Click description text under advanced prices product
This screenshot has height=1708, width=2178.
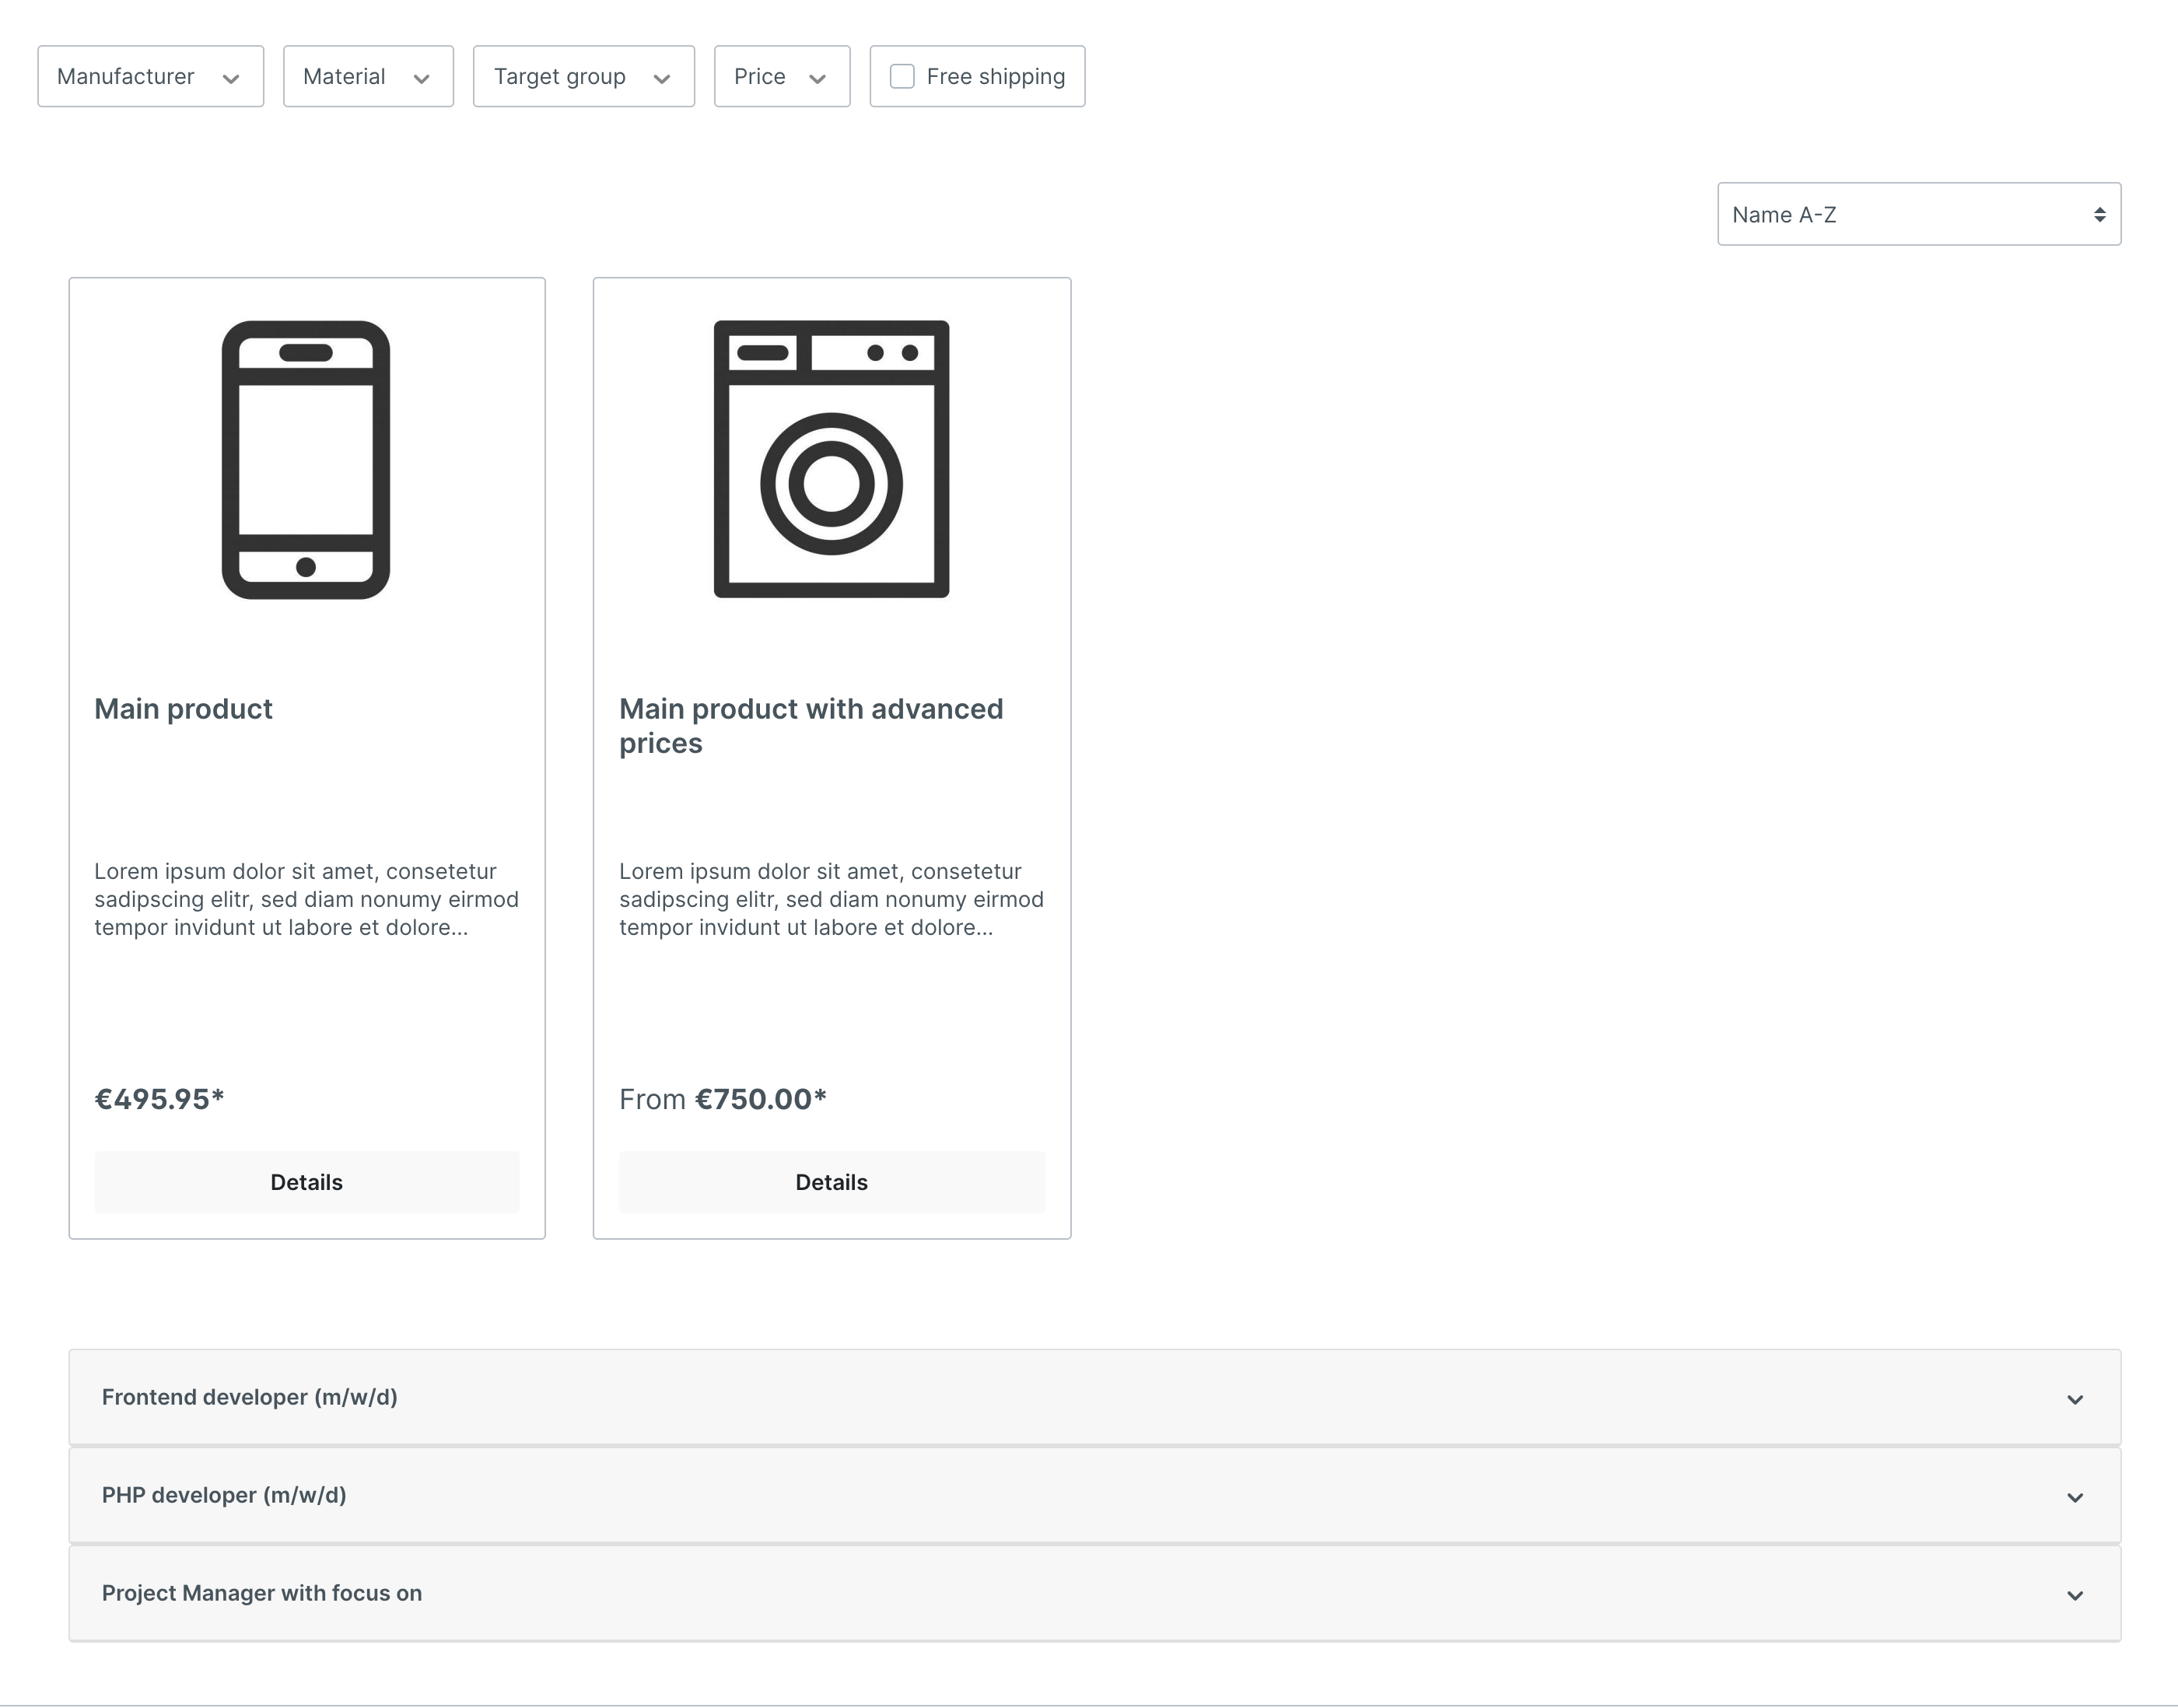832,899
